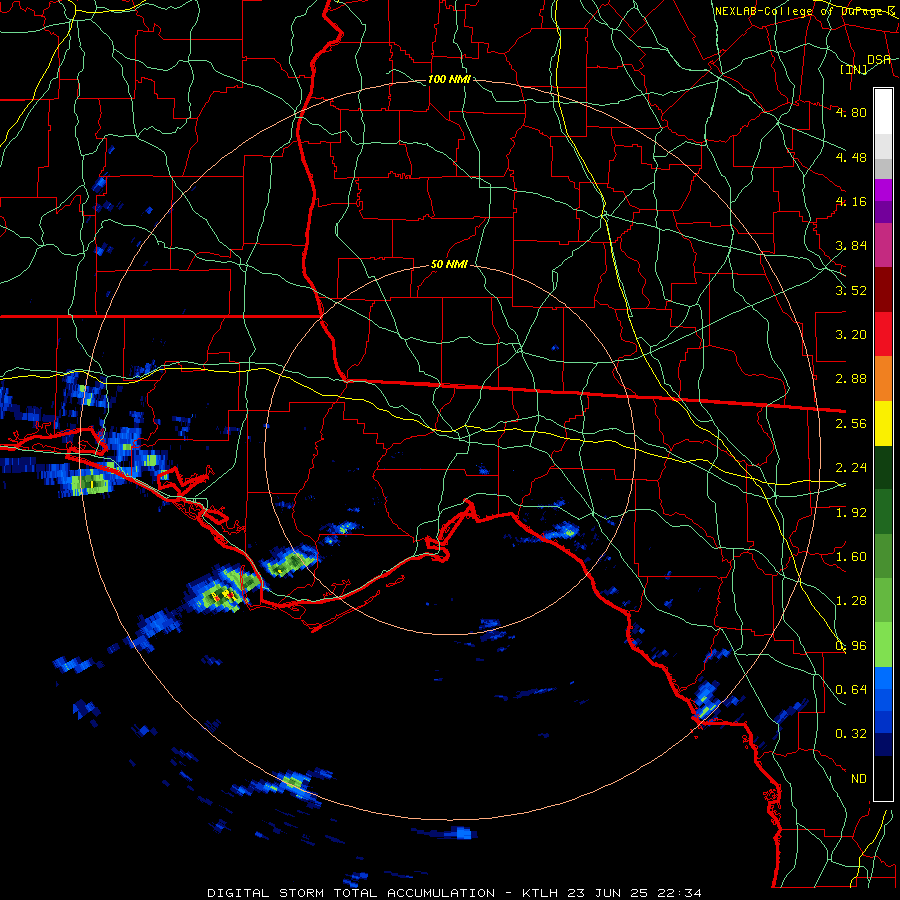Screen dimensions: 900x900
Task: Select the 0.32 legend value
Action: click(x=851, y=734)
